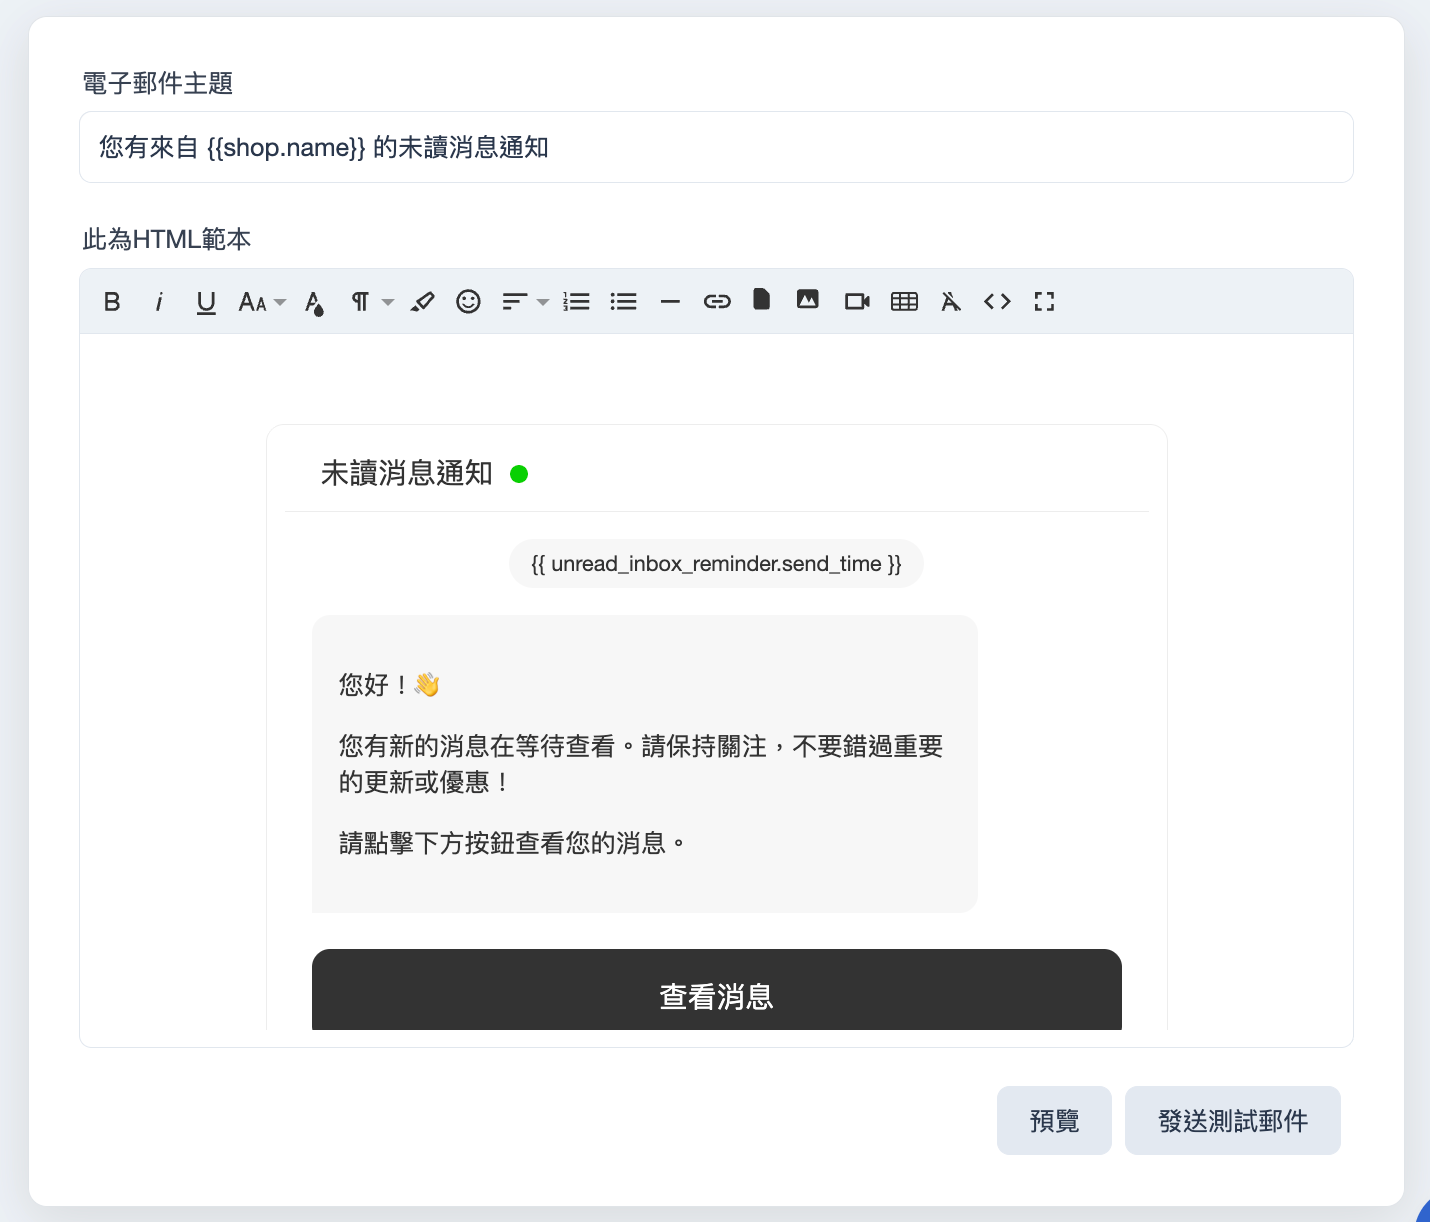The width and height of the screenshot is (1430, 1222).
Task: Open the emoji picker
Action: coord(468,301)
